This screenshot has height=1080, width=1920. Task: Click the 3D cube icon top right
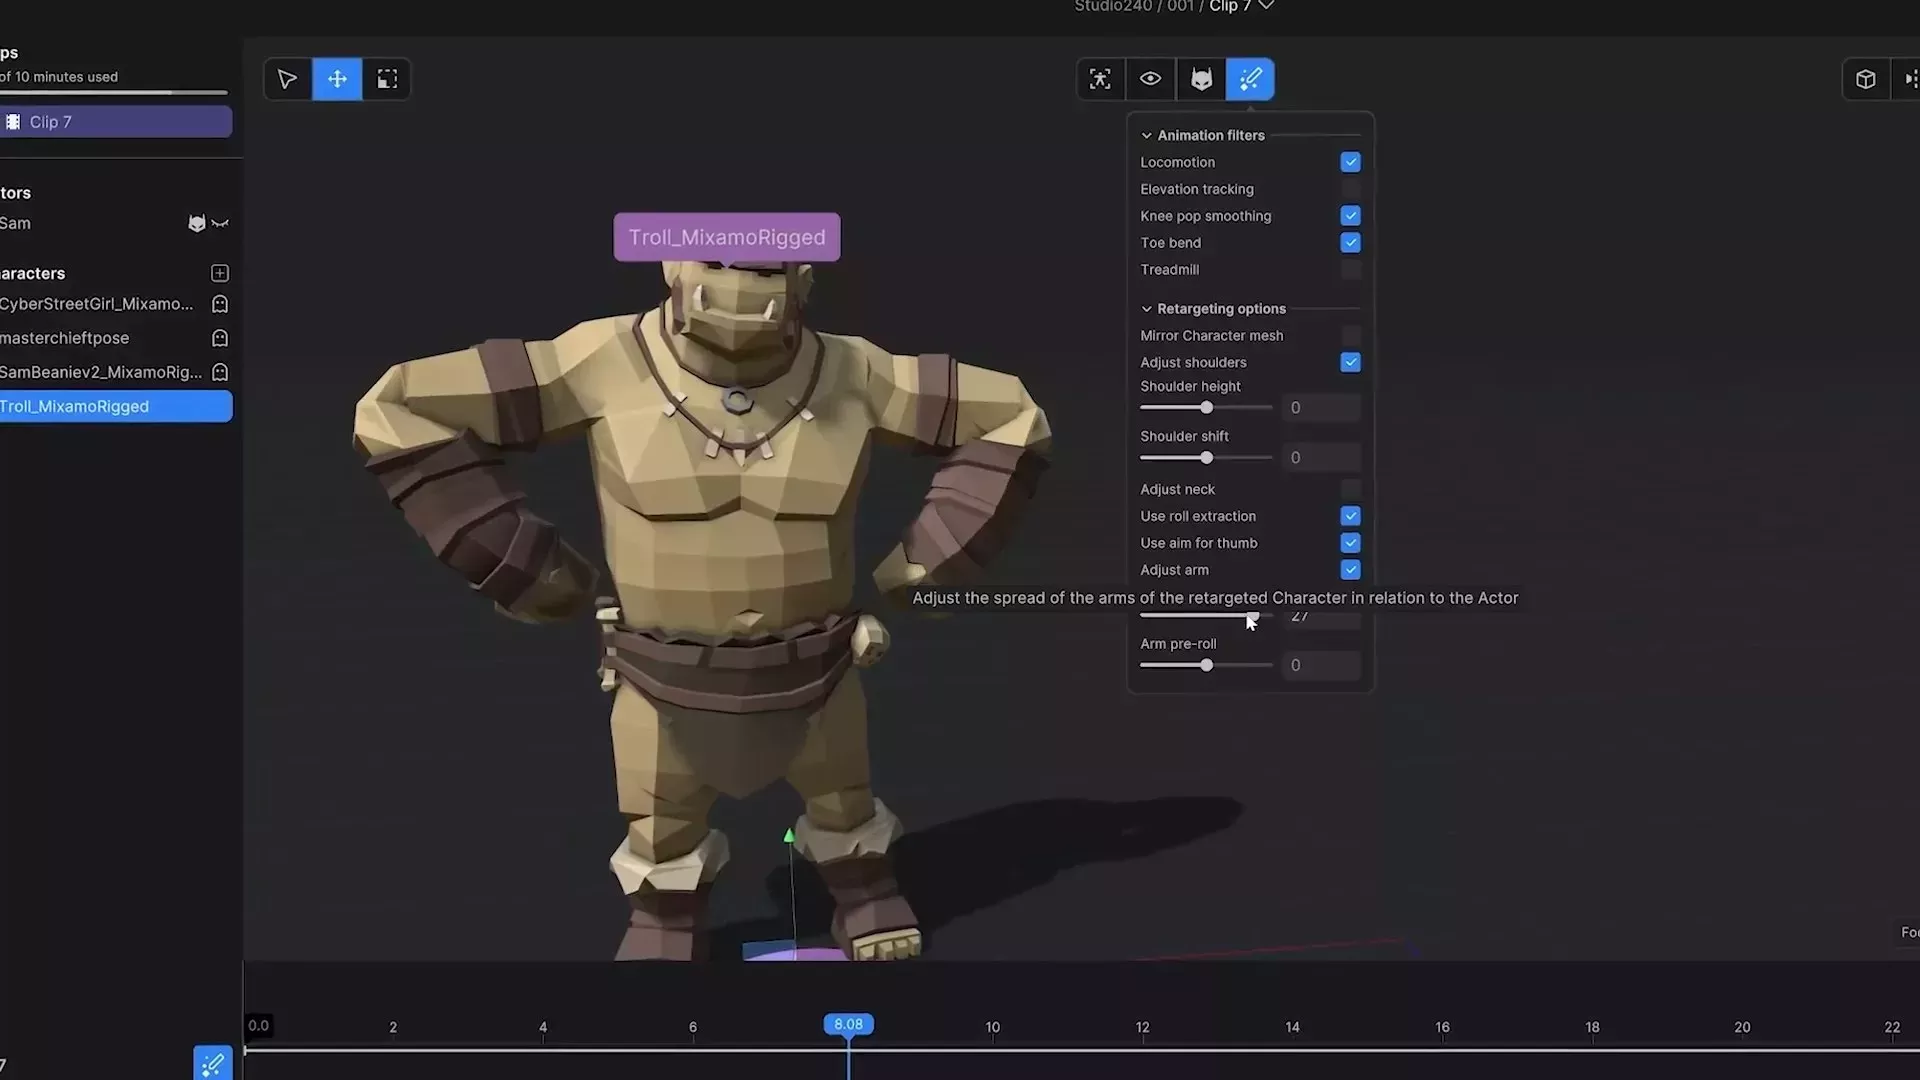pos(1865,79)
